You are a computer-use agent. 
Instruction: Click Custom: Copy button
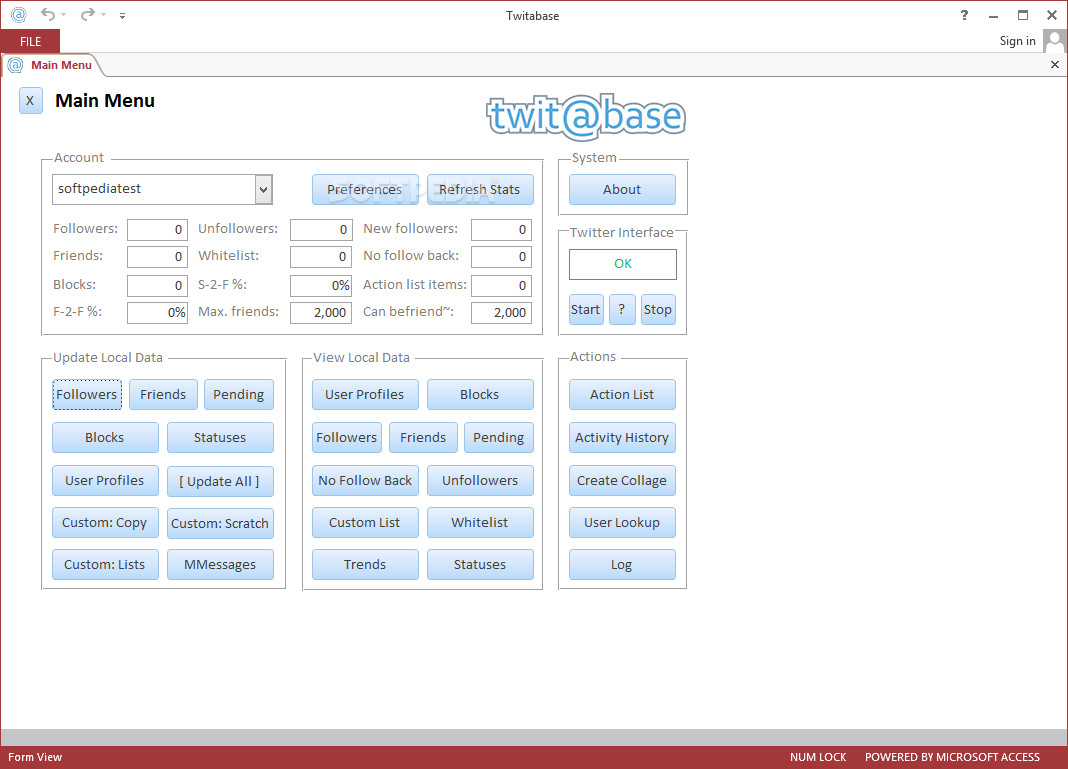(105, 523)
